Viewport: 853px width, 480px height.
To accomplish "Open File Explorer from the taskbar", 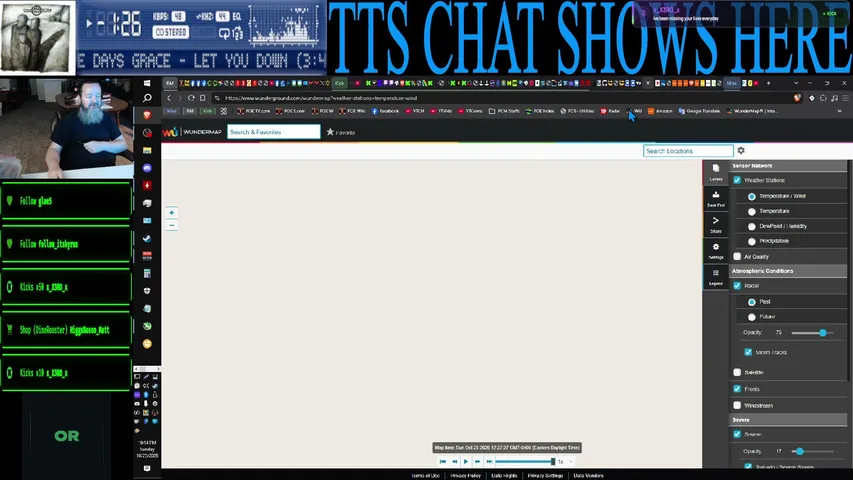I will click(147, 150).
